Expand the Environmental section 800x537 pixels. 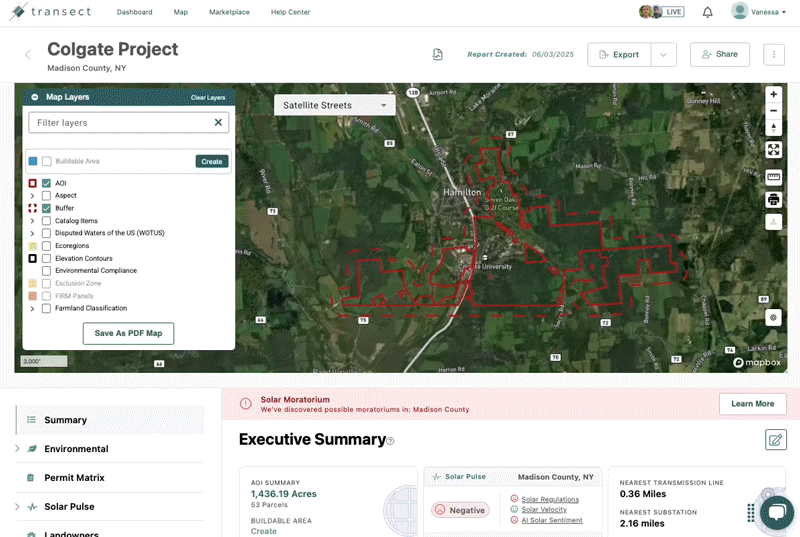[x=17, y=449]
